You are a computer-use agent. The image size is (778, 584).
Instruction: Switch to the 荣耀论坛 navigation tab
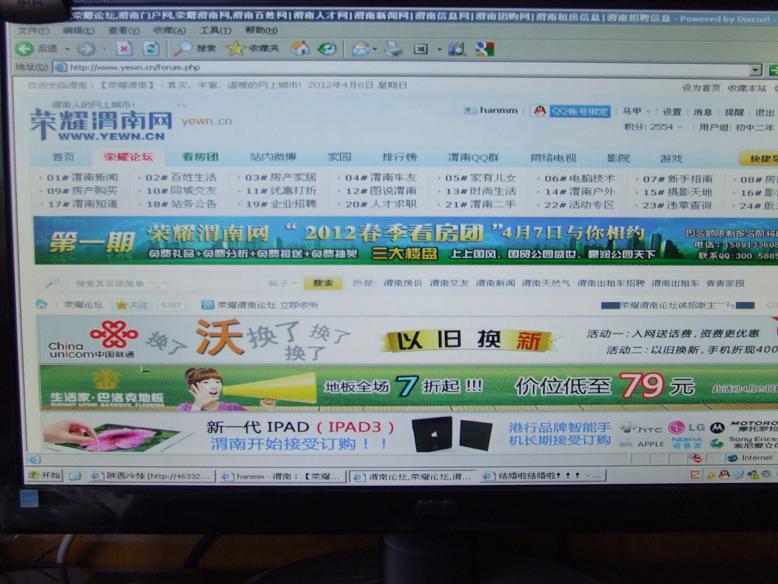pos(128,157)
